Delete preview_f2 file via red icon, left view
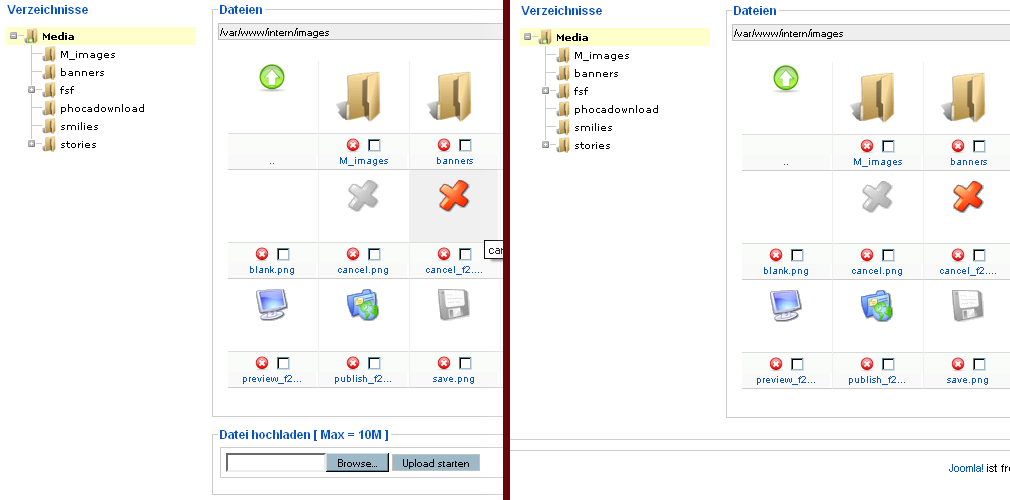The image size is (1010, 500). tap(262, 363)
